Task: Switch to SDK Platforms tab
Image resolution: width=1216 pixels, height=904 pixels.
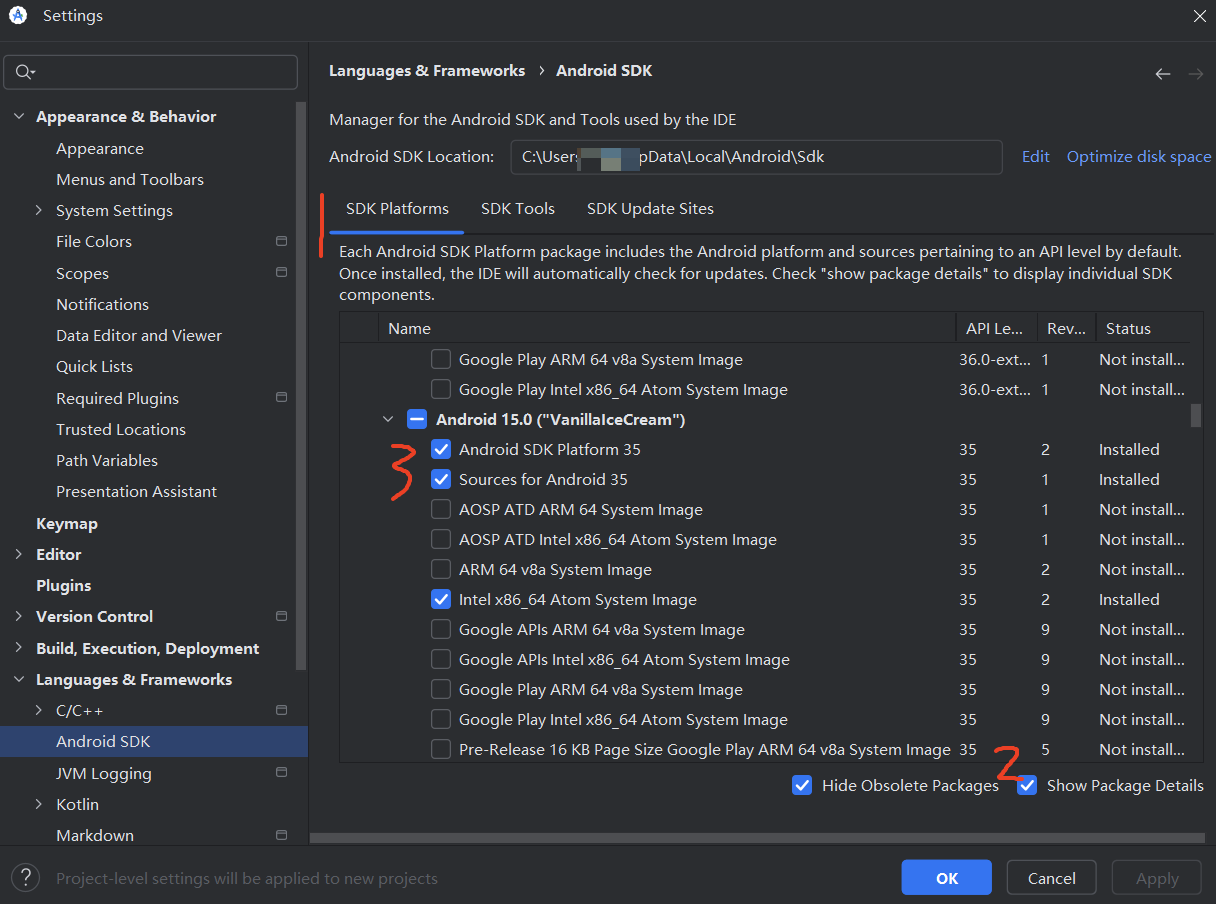Action: tap(397, 209)
